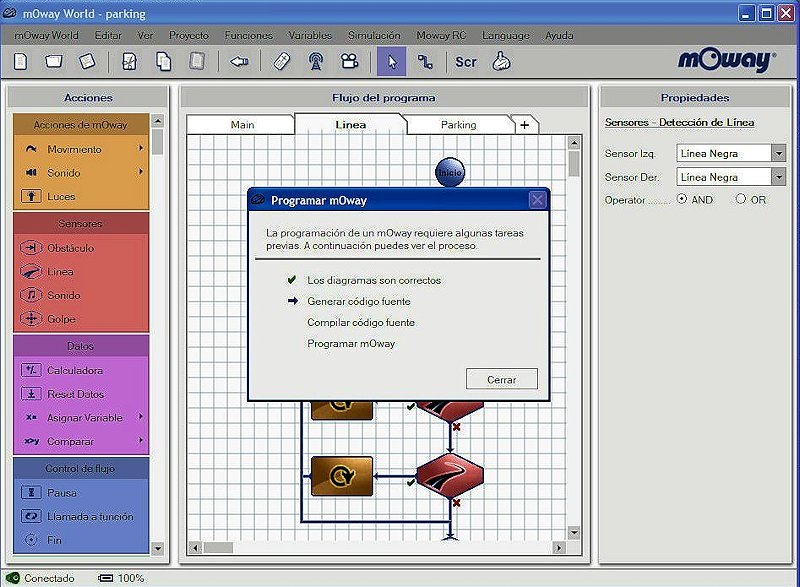Viewport: 800px width, 587px height.
Task: Select the Luces action icon
Action: 30,196
